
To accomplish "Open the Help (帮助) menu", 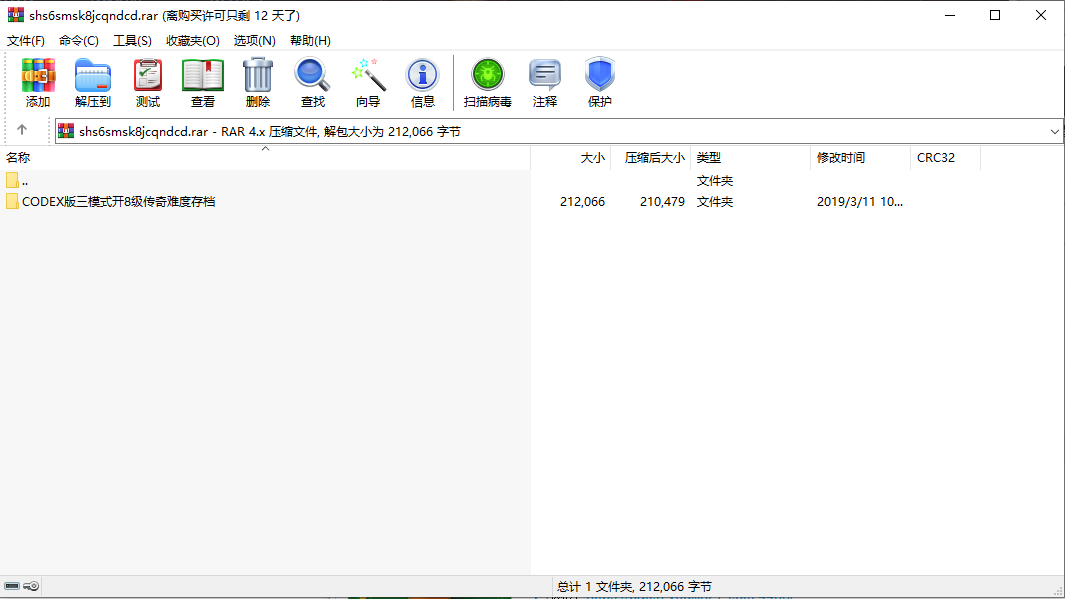I will tap(310, 41).
